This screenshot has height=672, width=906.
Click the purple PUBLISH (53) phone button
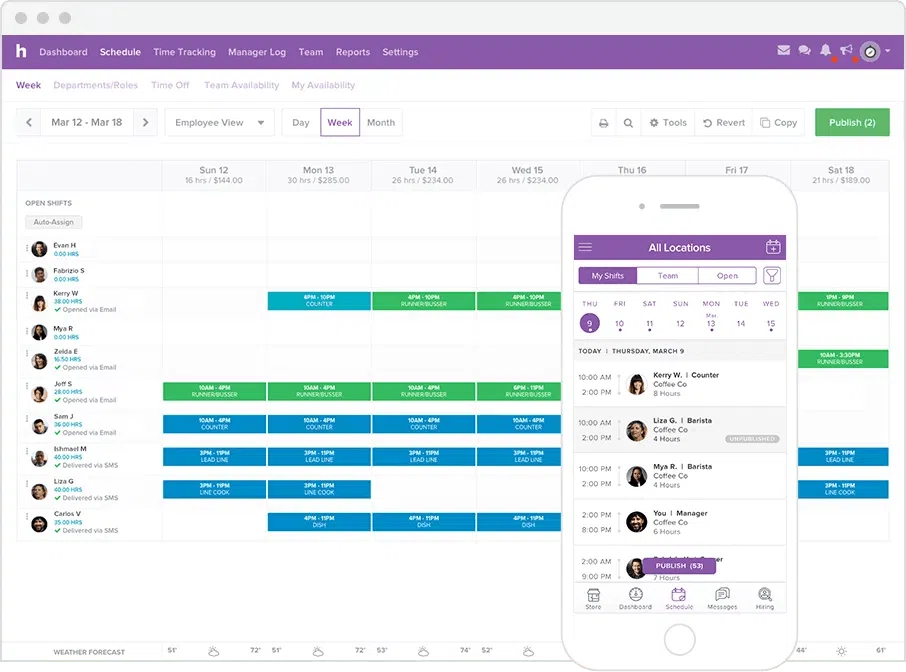[679, 566]
